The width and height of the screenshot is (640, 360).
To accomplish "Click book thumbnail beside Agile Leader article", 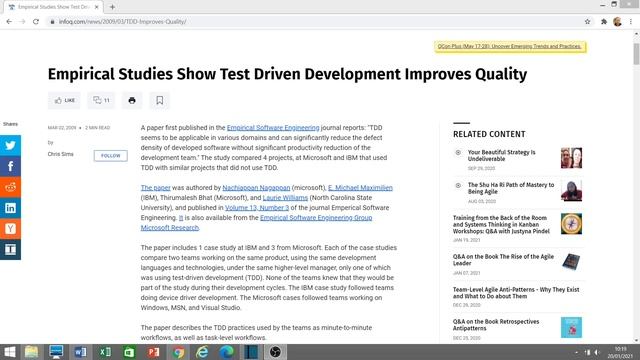I will point(571,262).
